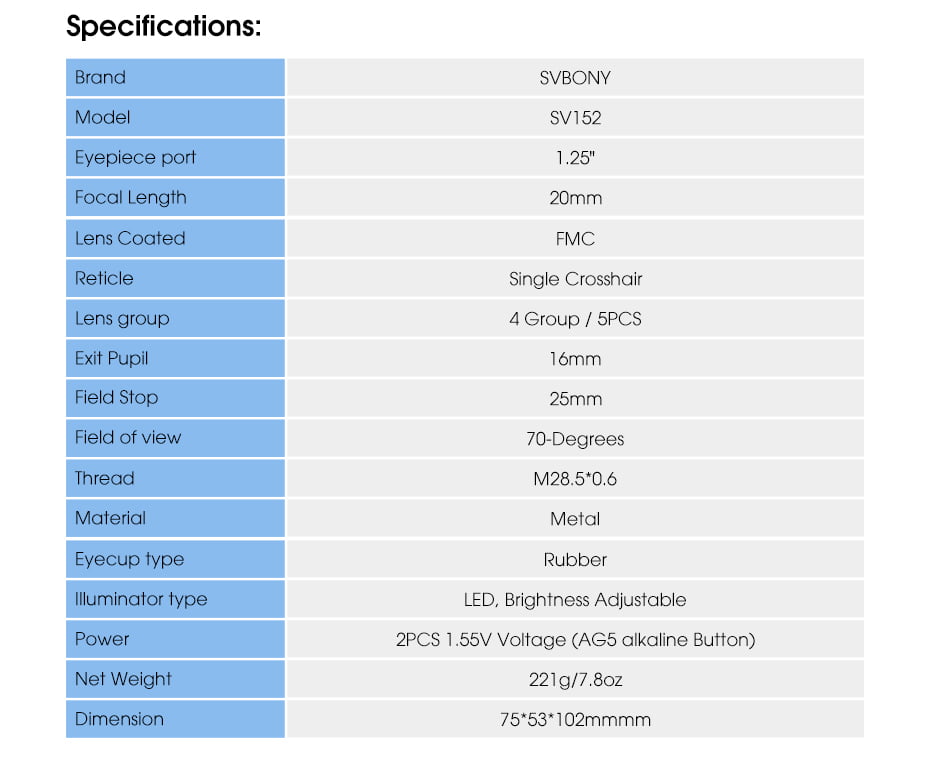Screen dimensions: 930x772
Task: Click the SVBONY brand value
Action: 574,78
